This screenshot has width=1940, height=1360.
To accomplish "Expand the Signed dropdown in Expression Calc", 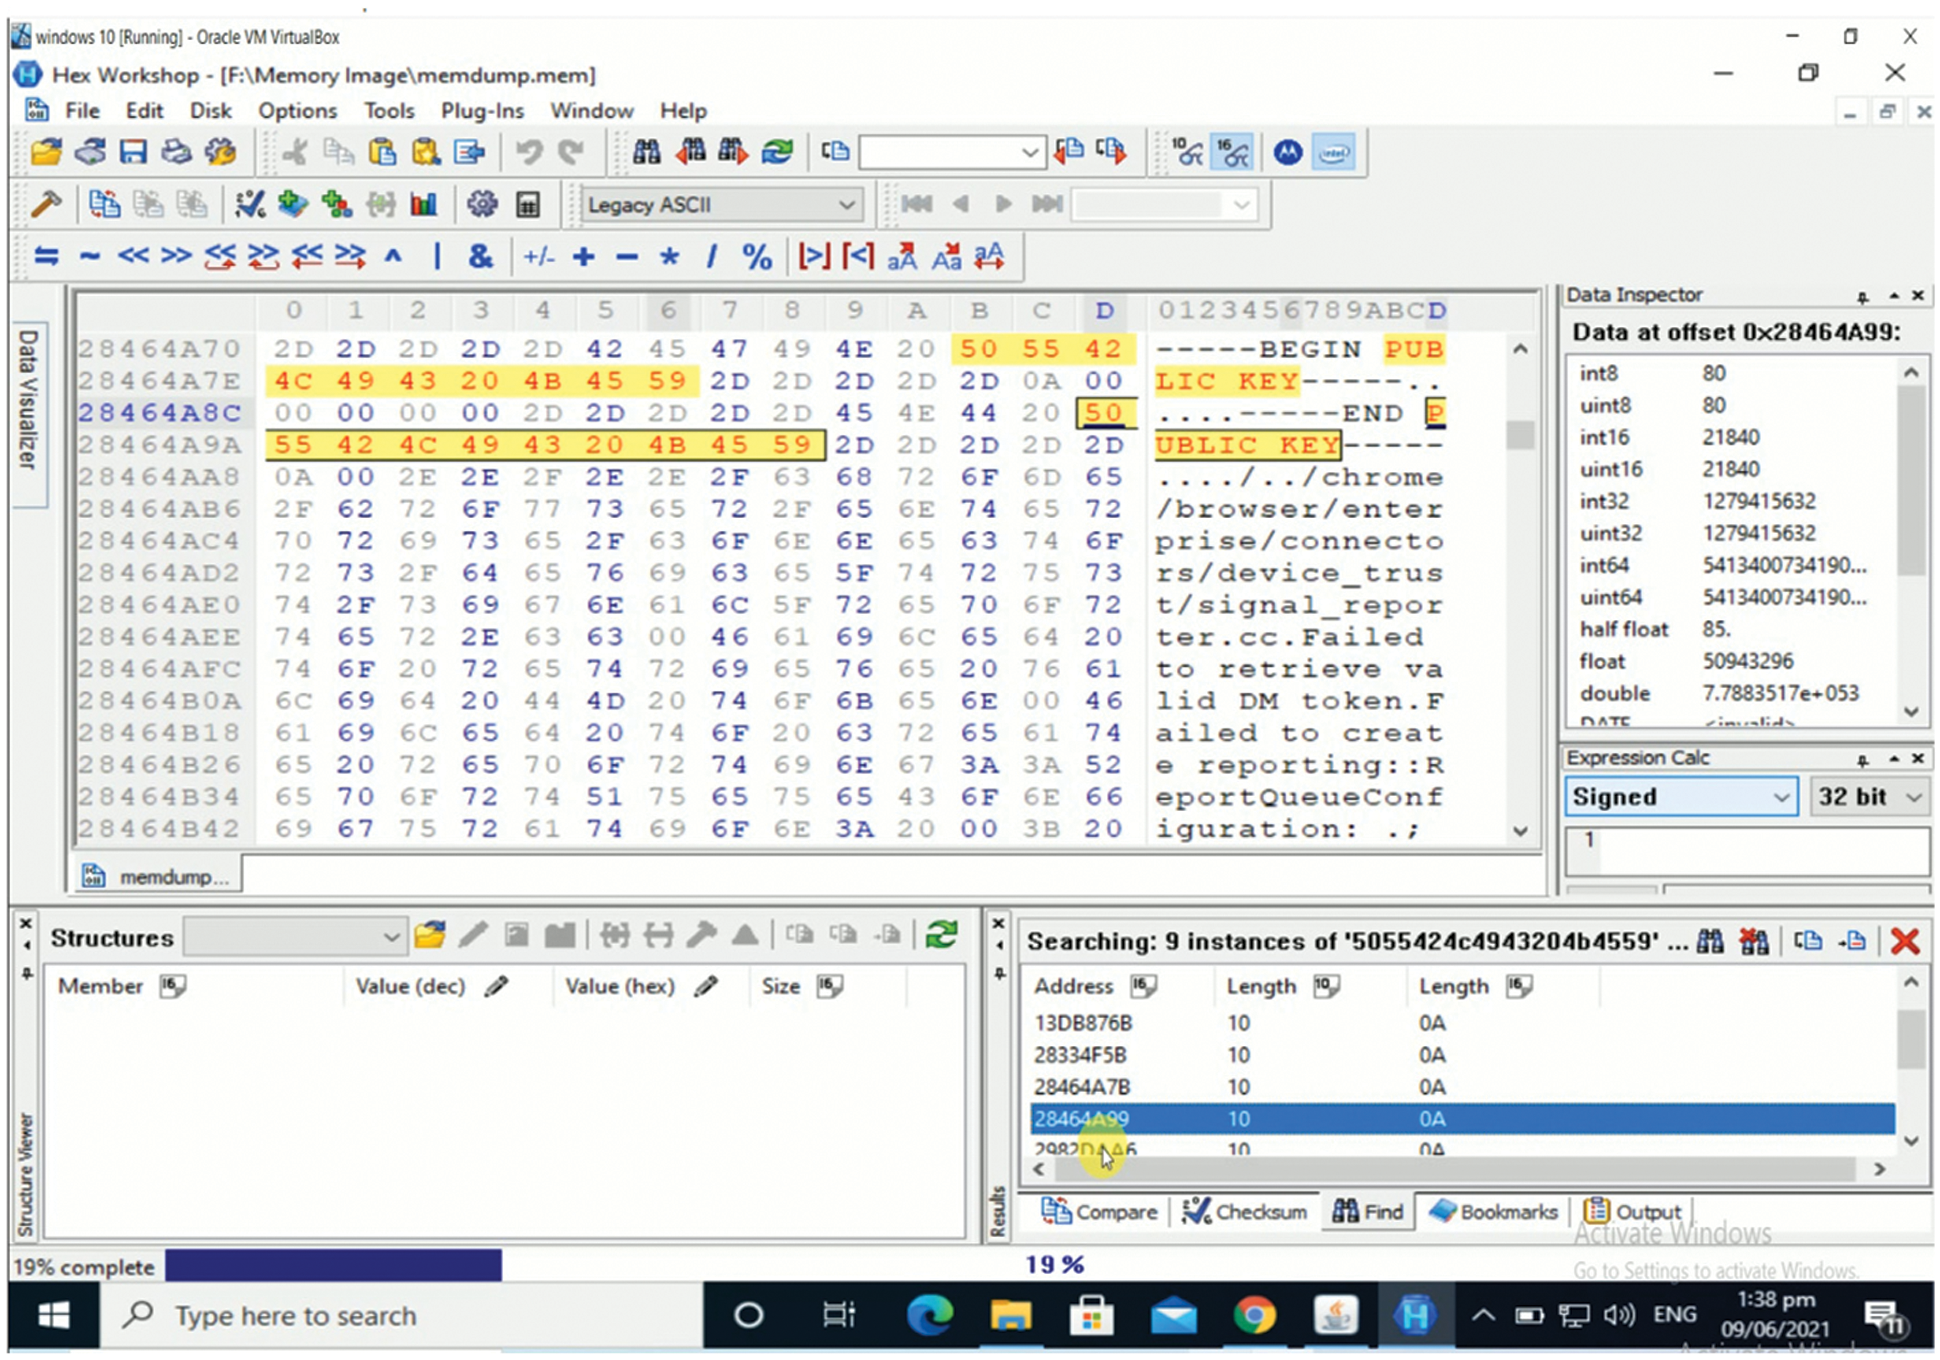I will click(1780, 797).
